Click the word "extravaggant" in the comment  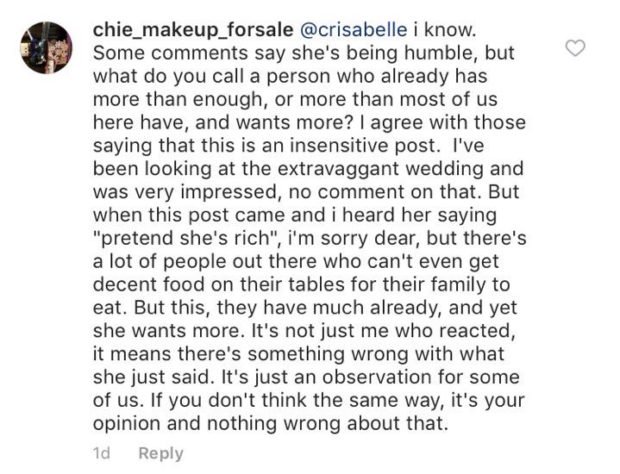click(x=338, y=169)
